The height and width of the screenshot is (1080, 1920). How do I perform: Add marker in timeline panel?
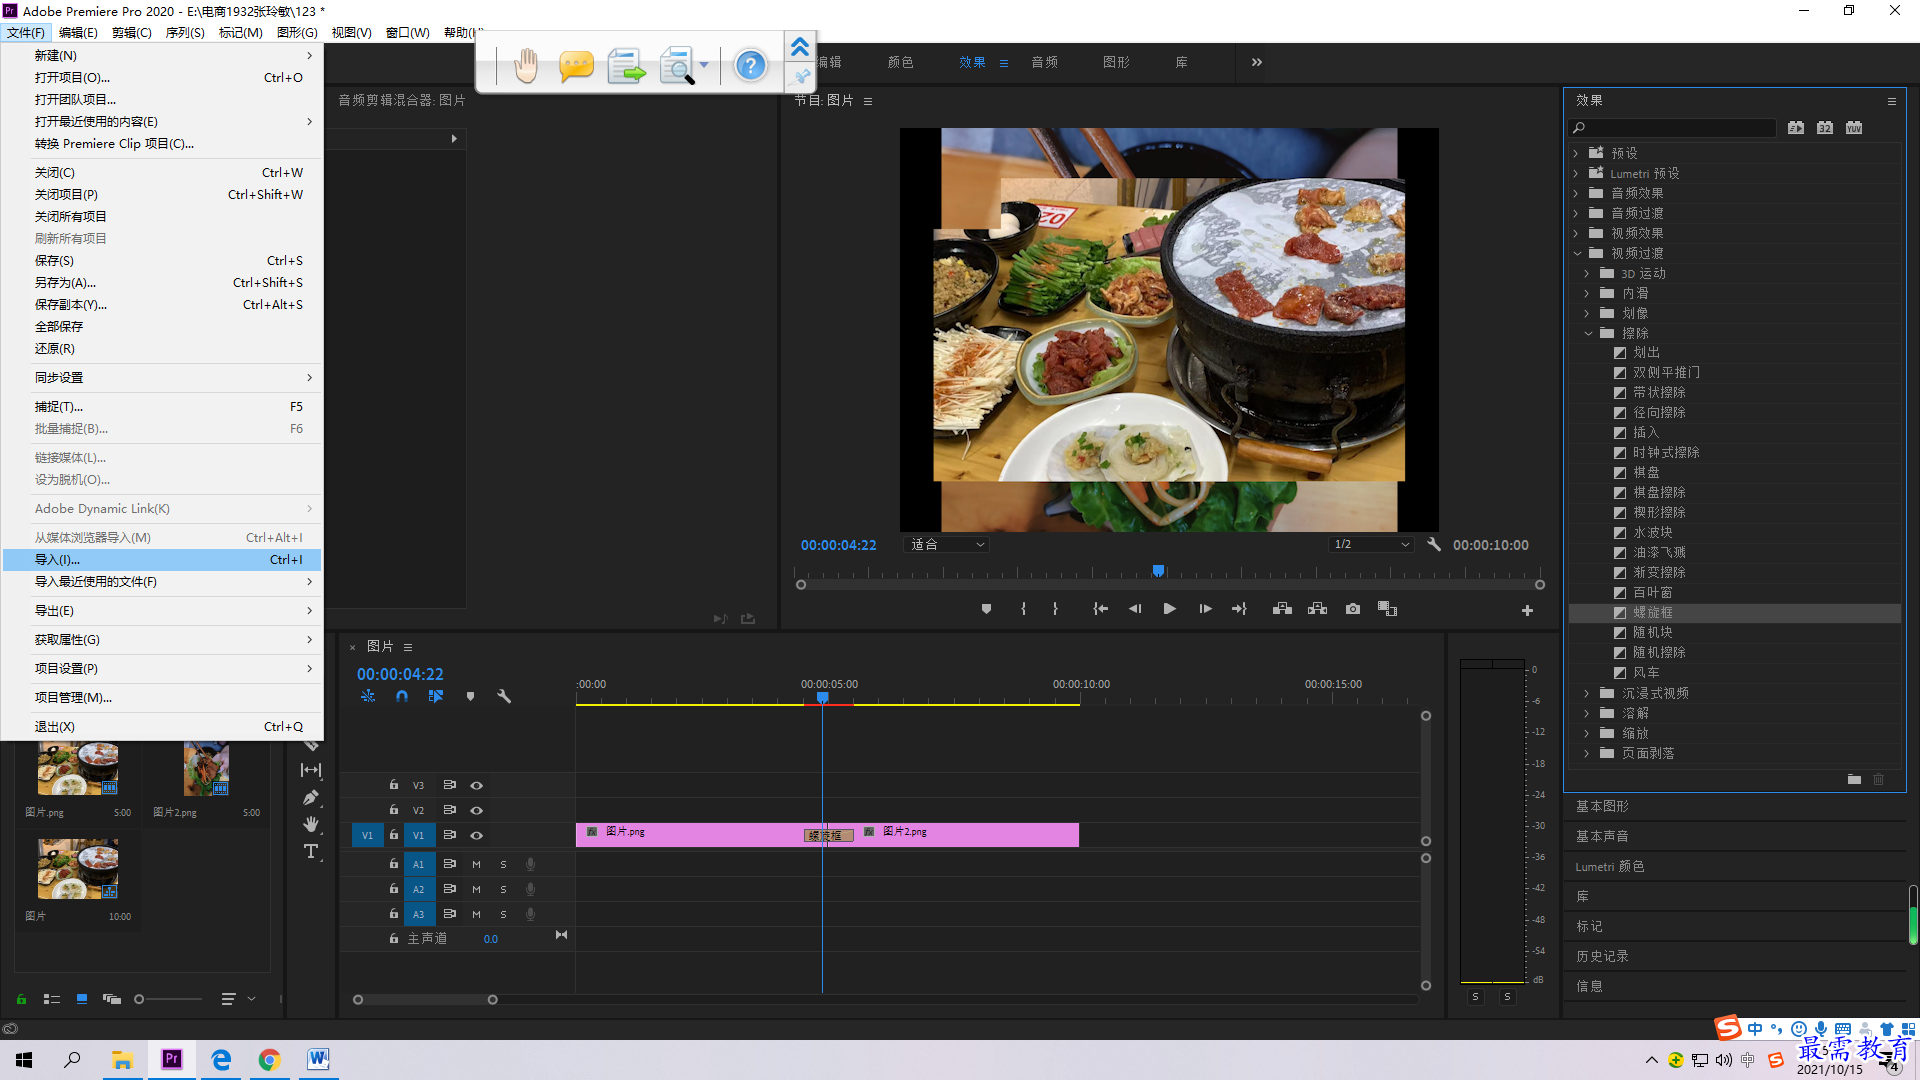[x=470, y=696]
